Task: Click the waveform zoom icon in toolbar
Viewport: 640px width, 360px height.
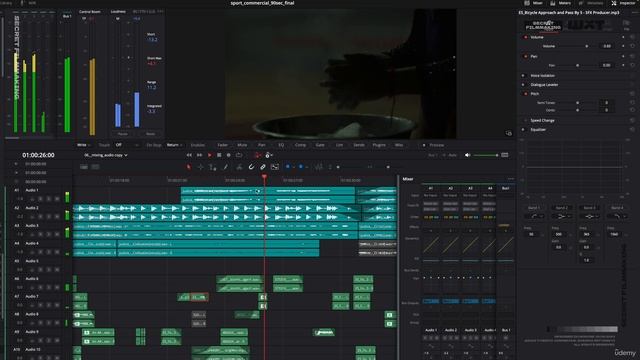Action: pyautogui.click(x=318, y=167)
